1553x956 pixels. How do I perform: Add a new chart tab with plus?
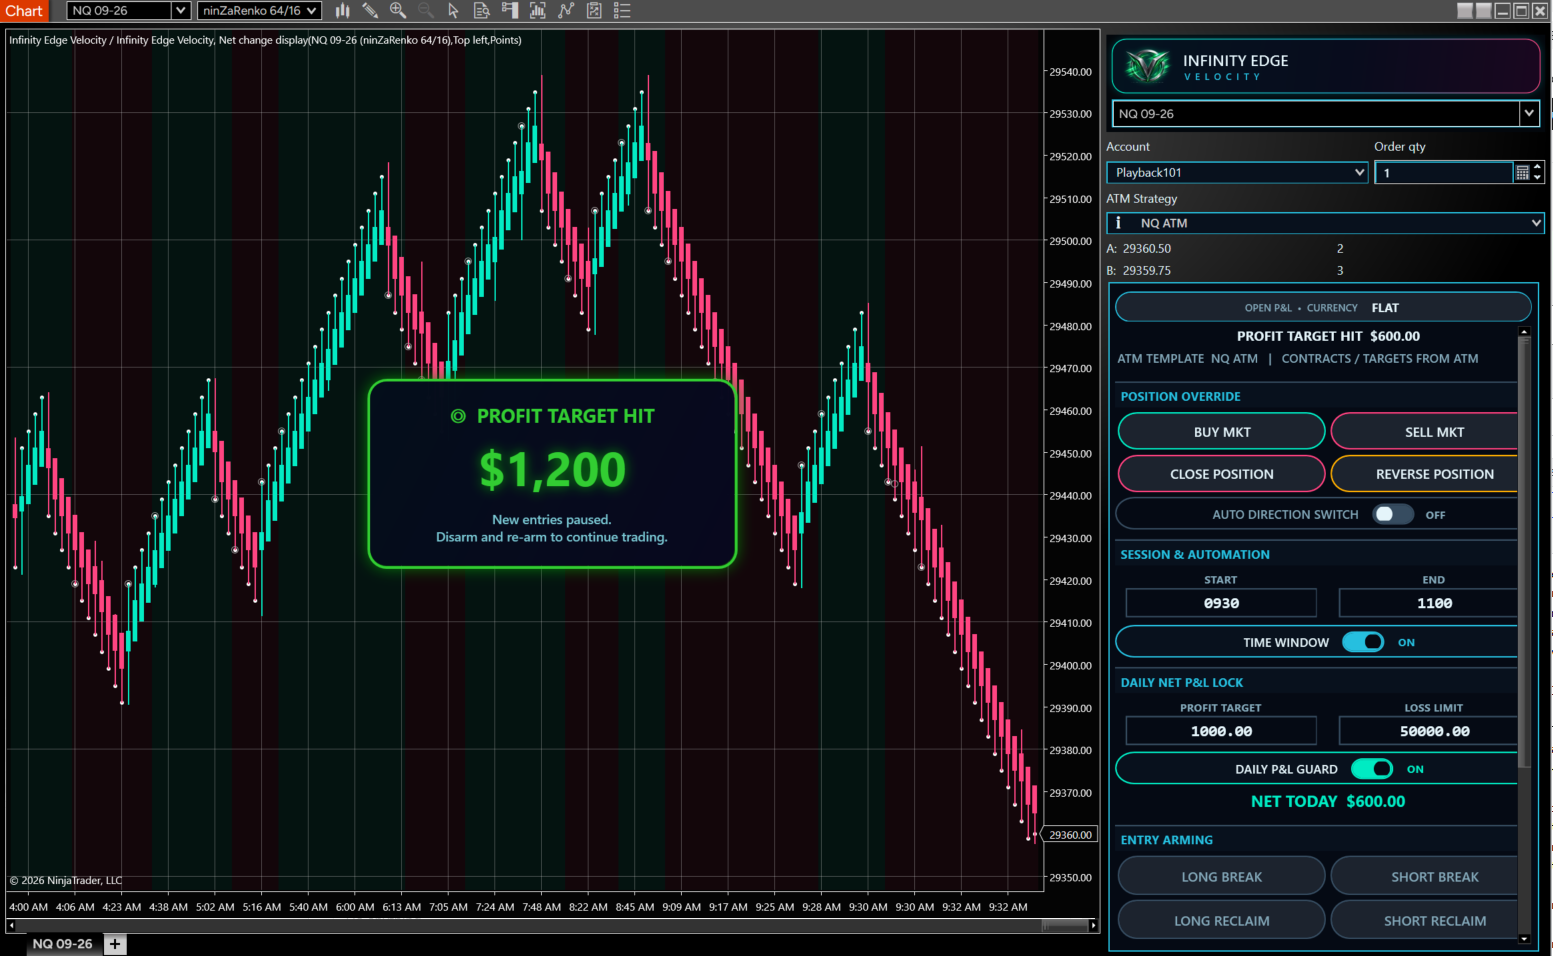115,944
